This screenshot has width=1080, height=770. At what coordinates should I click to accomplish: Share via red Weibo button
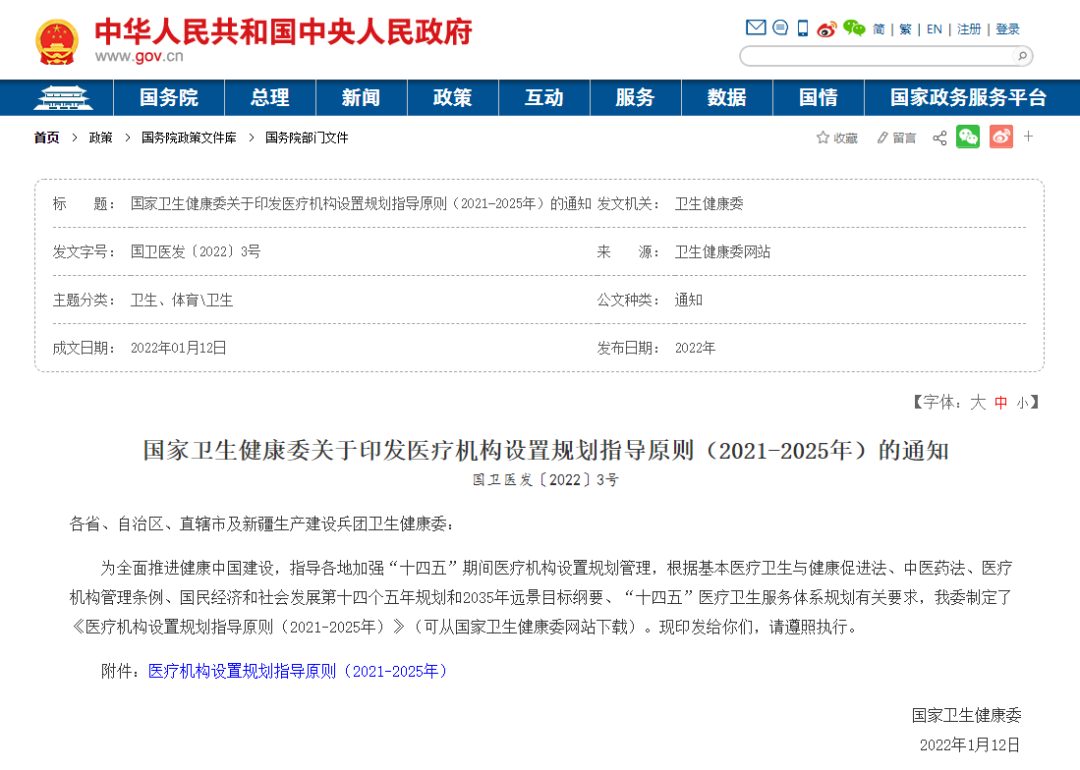(x=1001, y=137)
